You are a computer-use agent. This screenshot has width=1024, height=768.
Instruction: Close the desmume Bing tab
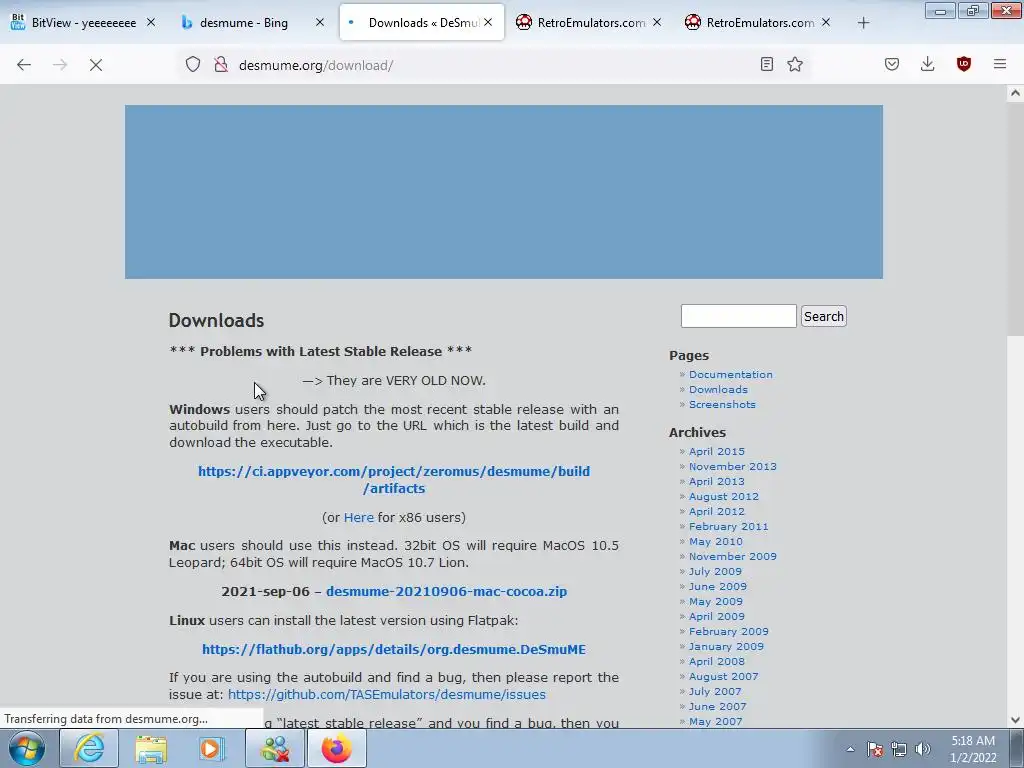(x=320, y=22)
